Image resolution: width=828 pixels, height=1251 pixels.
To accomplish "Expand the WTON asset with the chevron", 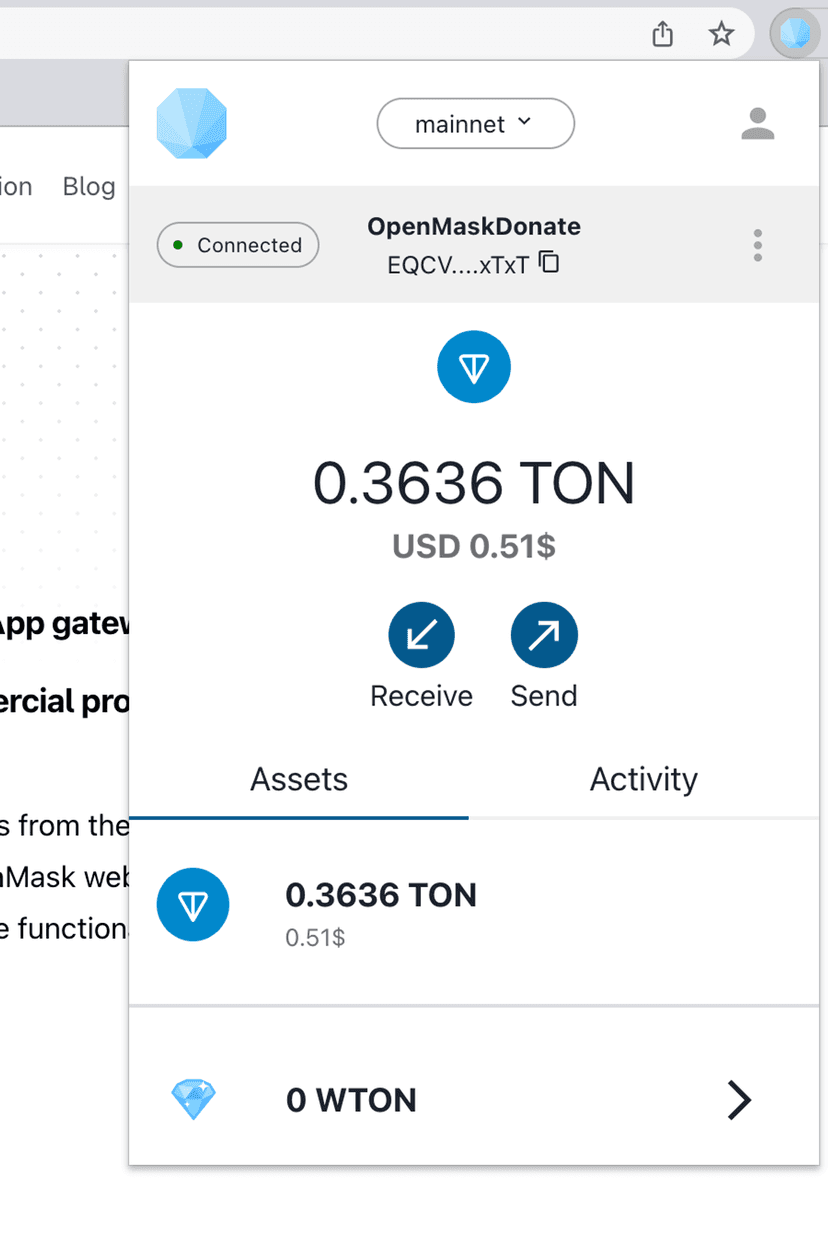I will click(x=739, y=1100).
